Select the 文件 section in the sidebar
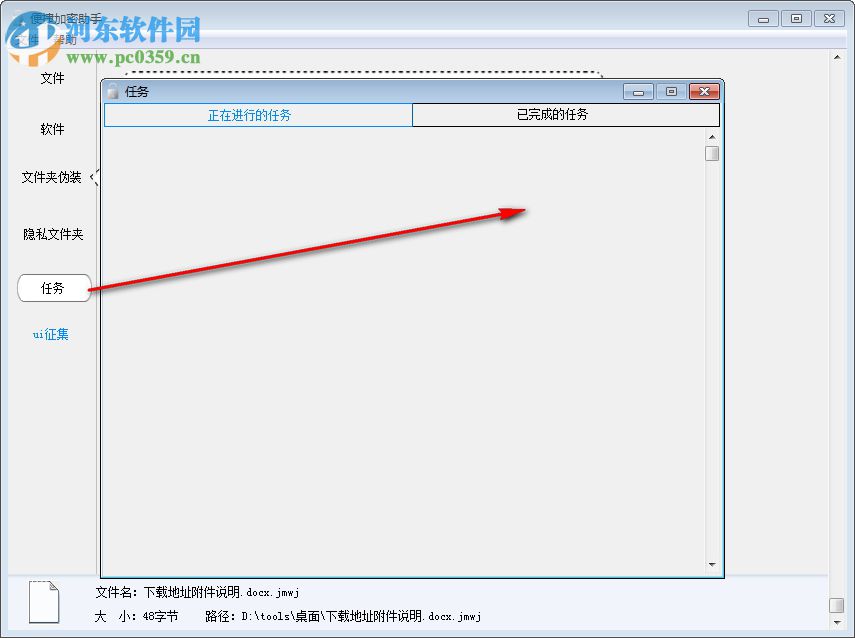 [x=51, y=78]
